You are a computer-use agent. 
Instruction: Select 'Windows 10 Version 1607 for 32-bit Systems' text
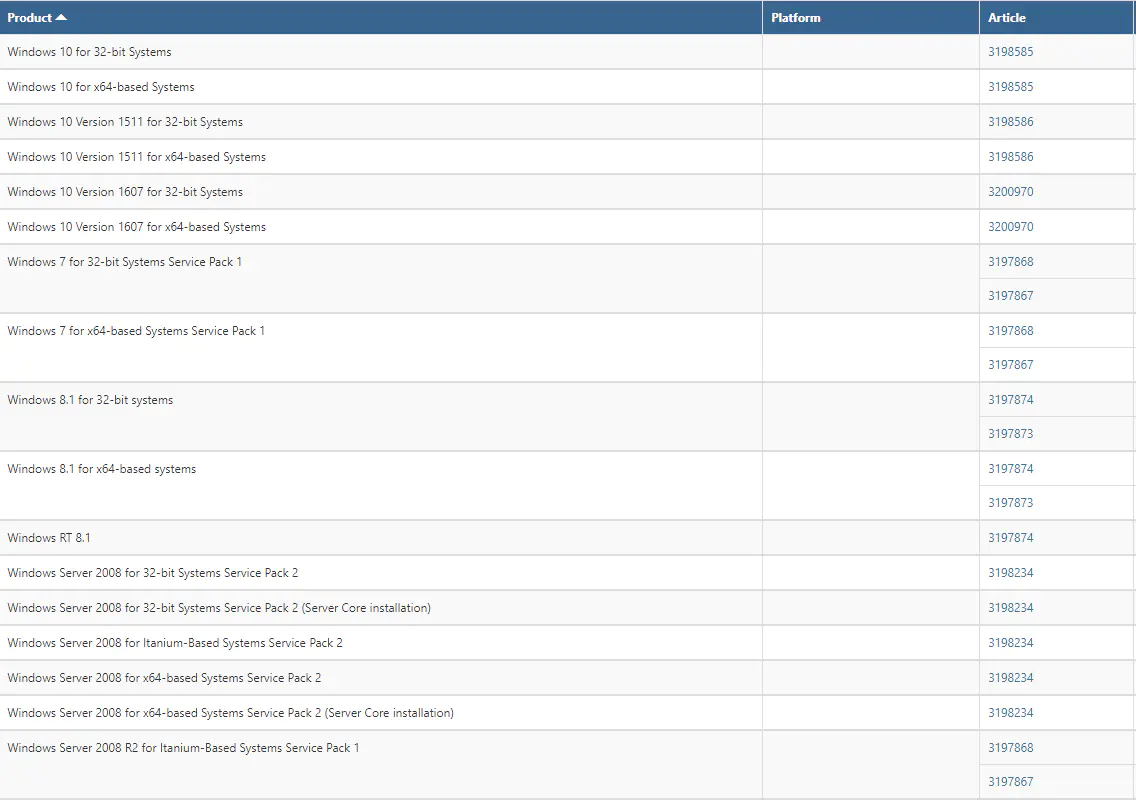[125, 192]
